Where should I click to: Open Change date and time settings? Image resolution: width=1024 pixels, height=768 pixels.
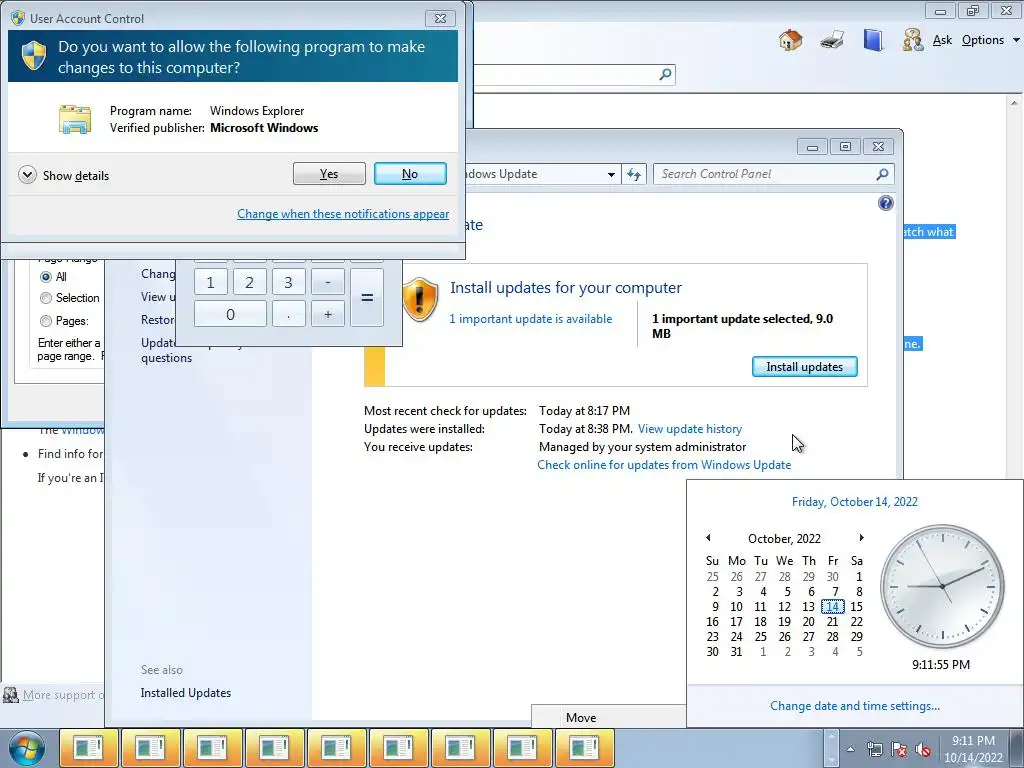[x=855, y=706]
